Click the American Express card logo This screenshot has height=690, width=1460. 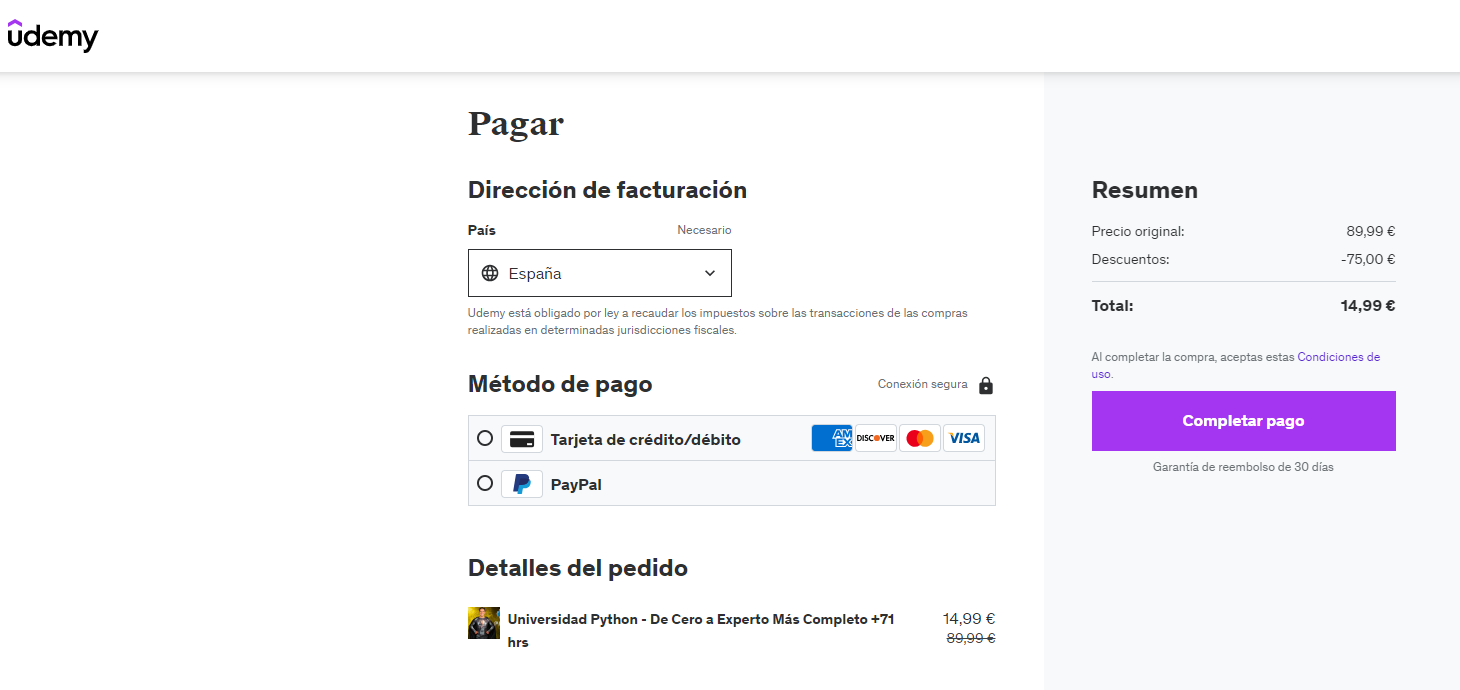coord(832,438)
